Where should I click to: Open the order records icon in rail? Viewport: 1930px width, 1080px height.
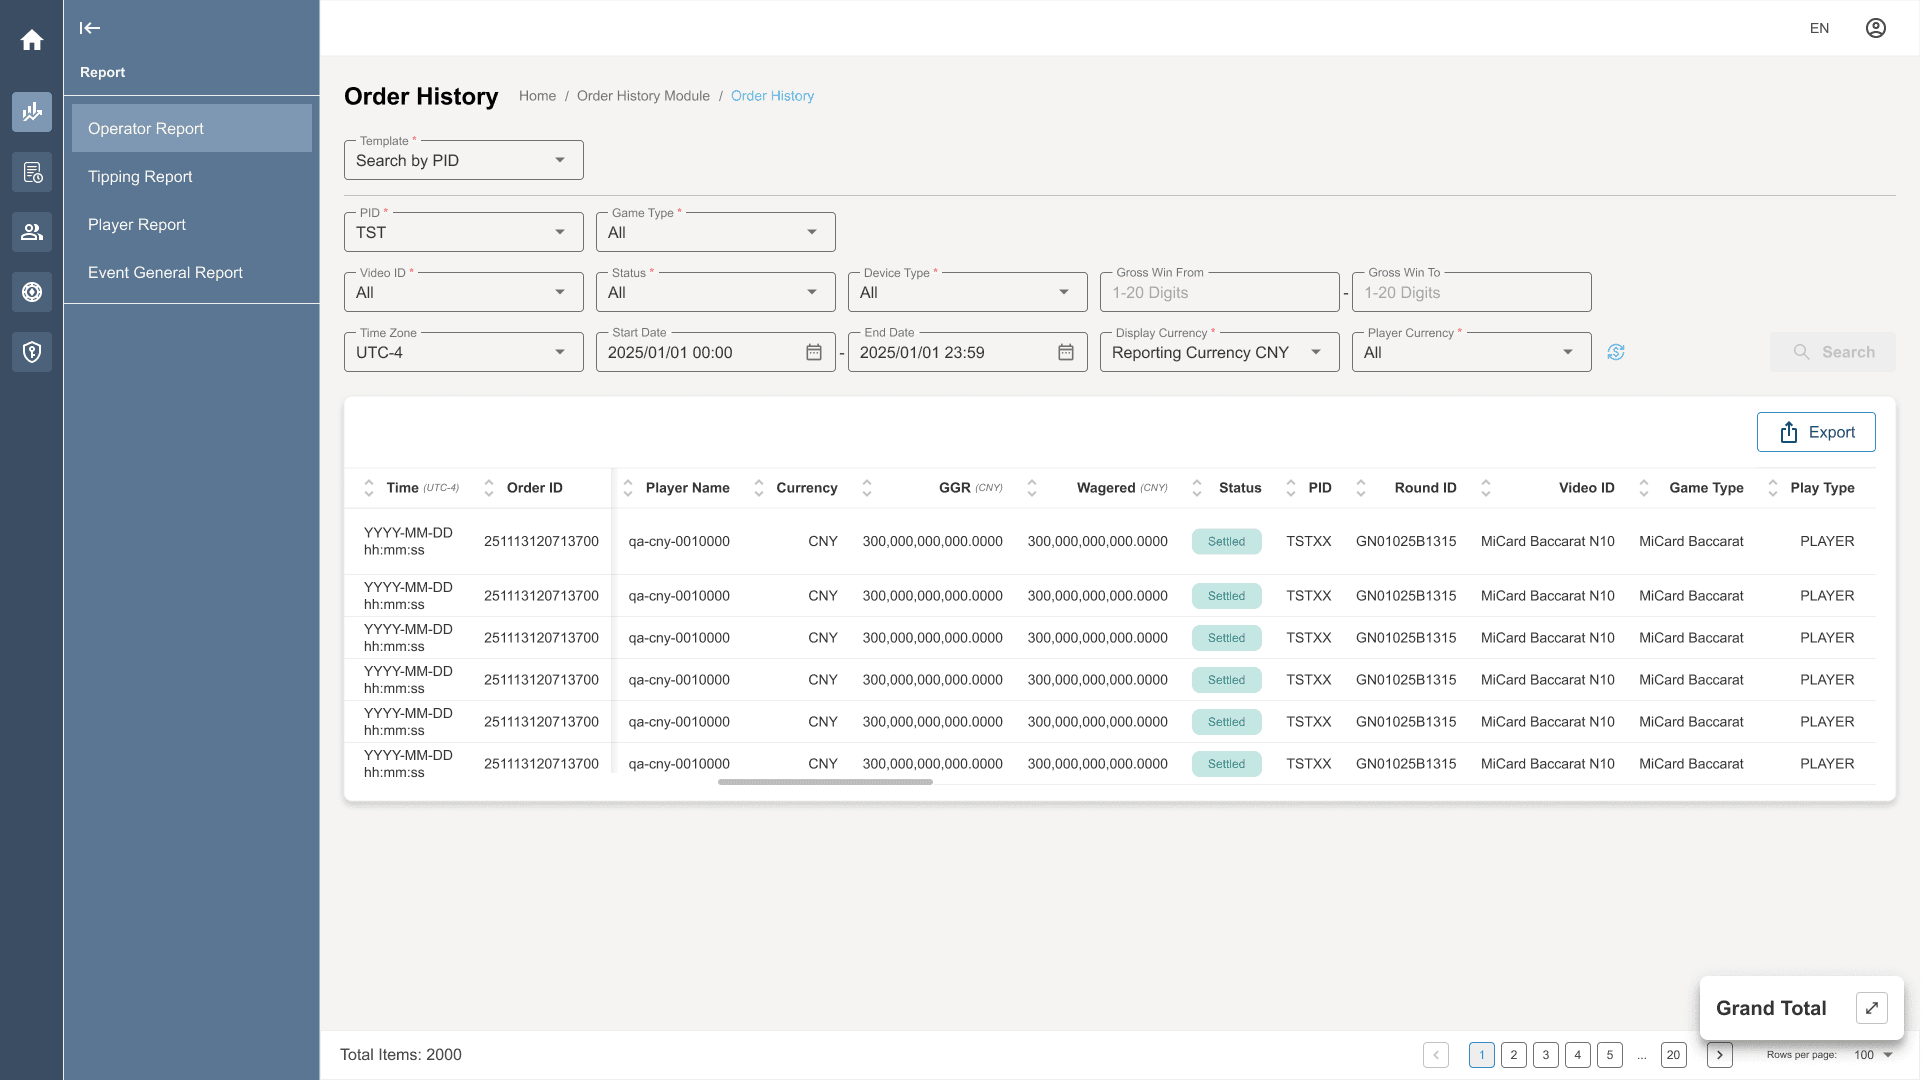[32, 173]
